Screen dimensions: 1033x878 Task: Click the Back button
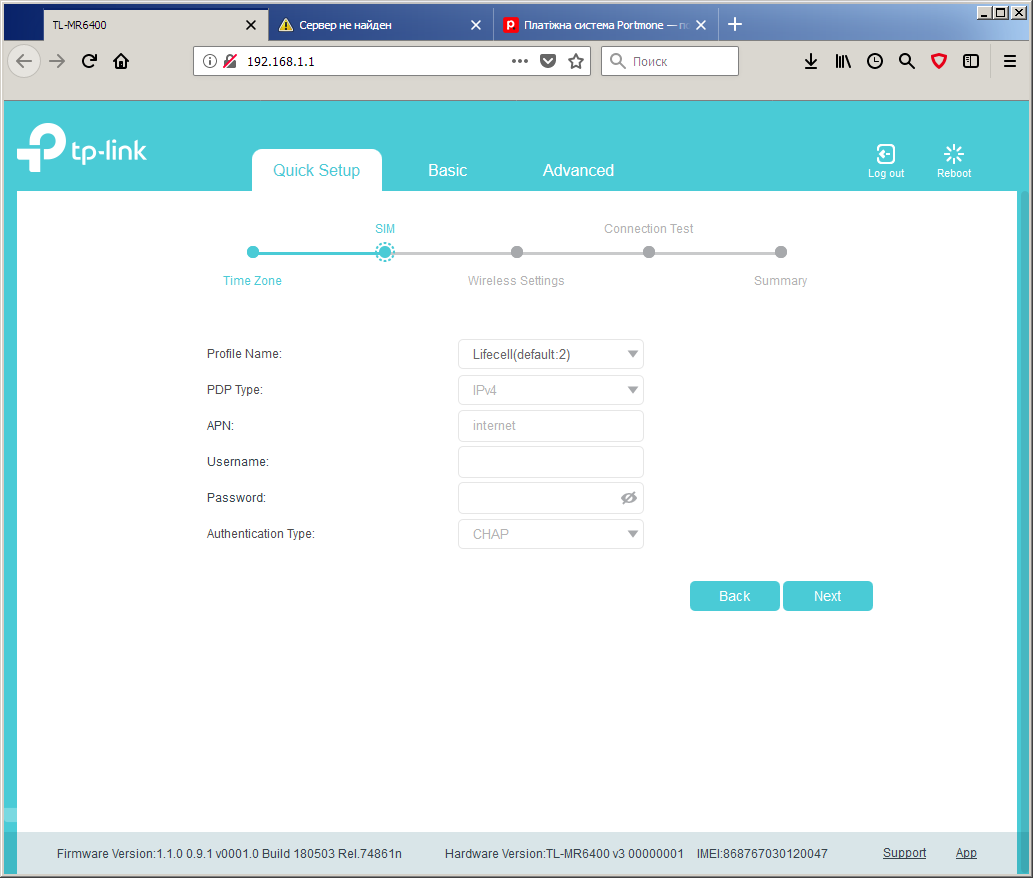tap(735, 596)
